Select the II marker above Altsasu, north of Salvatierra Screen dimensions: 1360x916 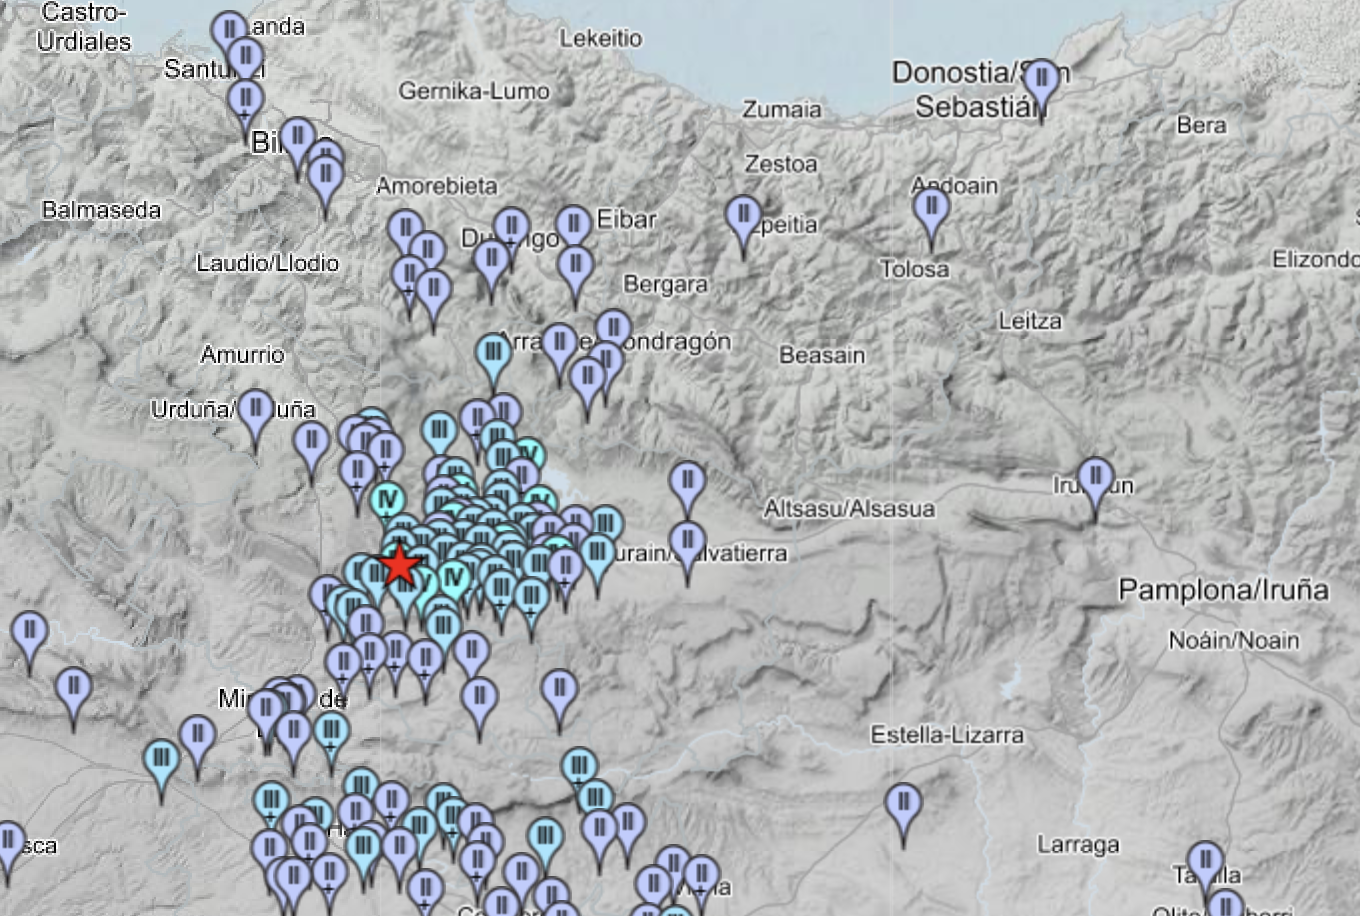(687, 480)
